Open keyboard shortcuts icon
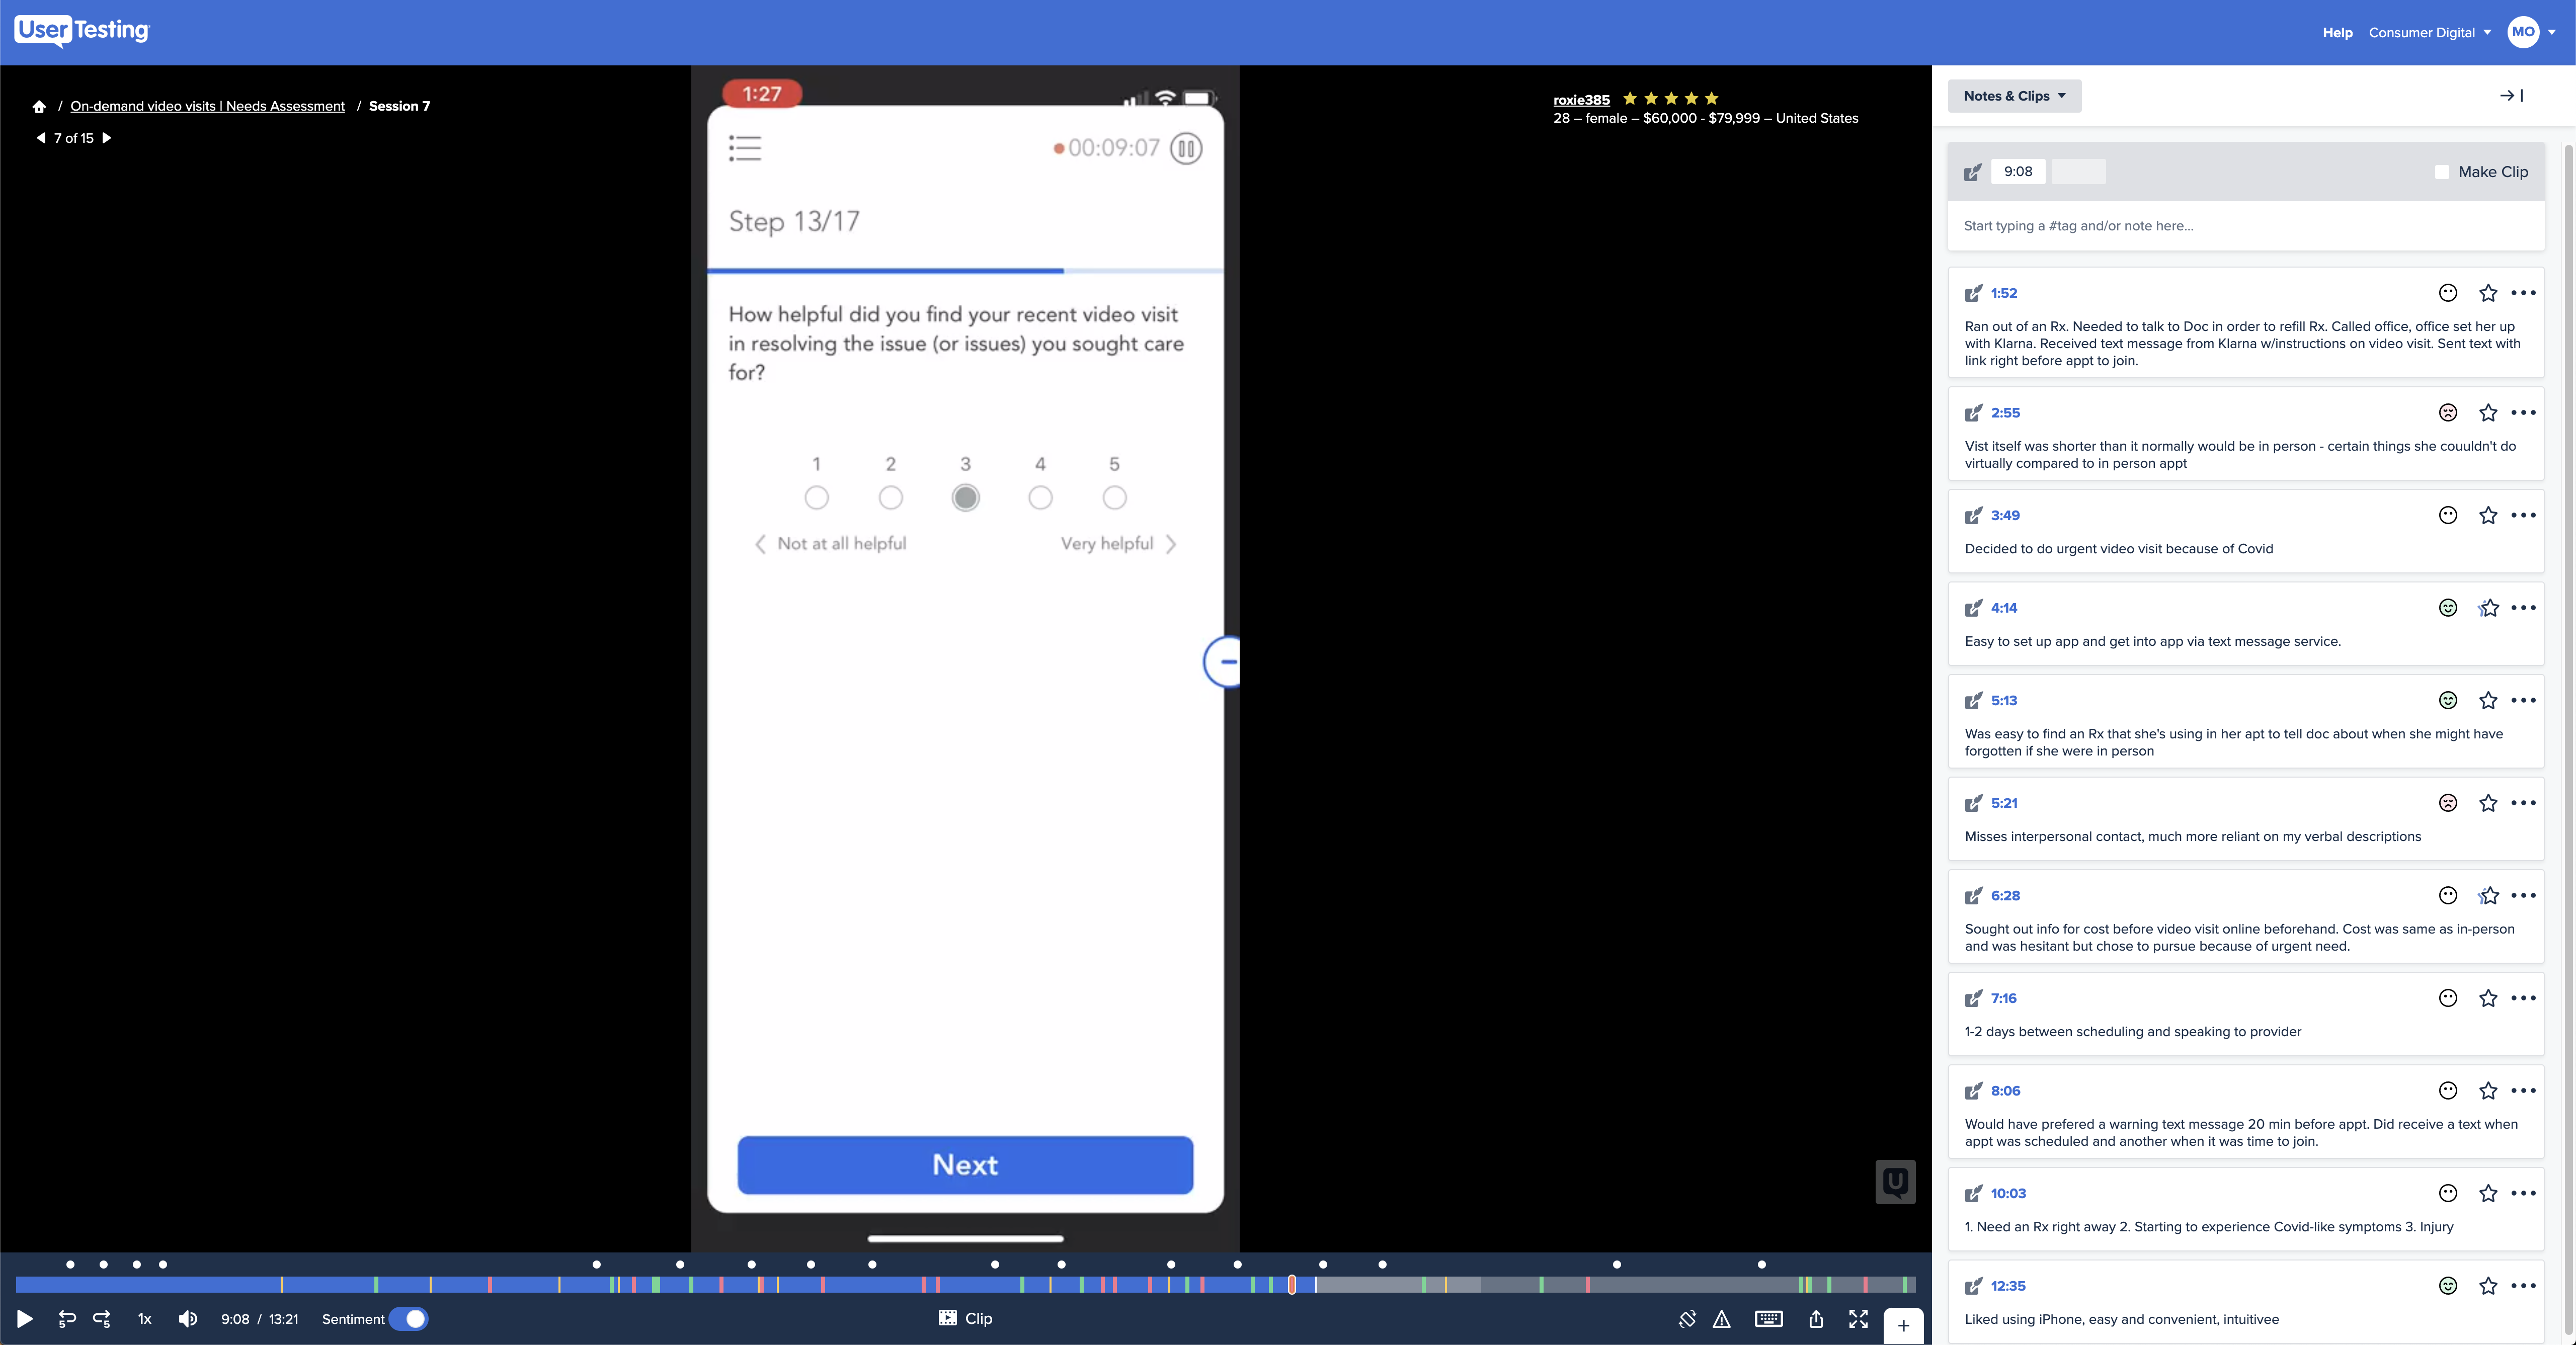This screenshot has height=1345, width=2576. point(1768,1319)
